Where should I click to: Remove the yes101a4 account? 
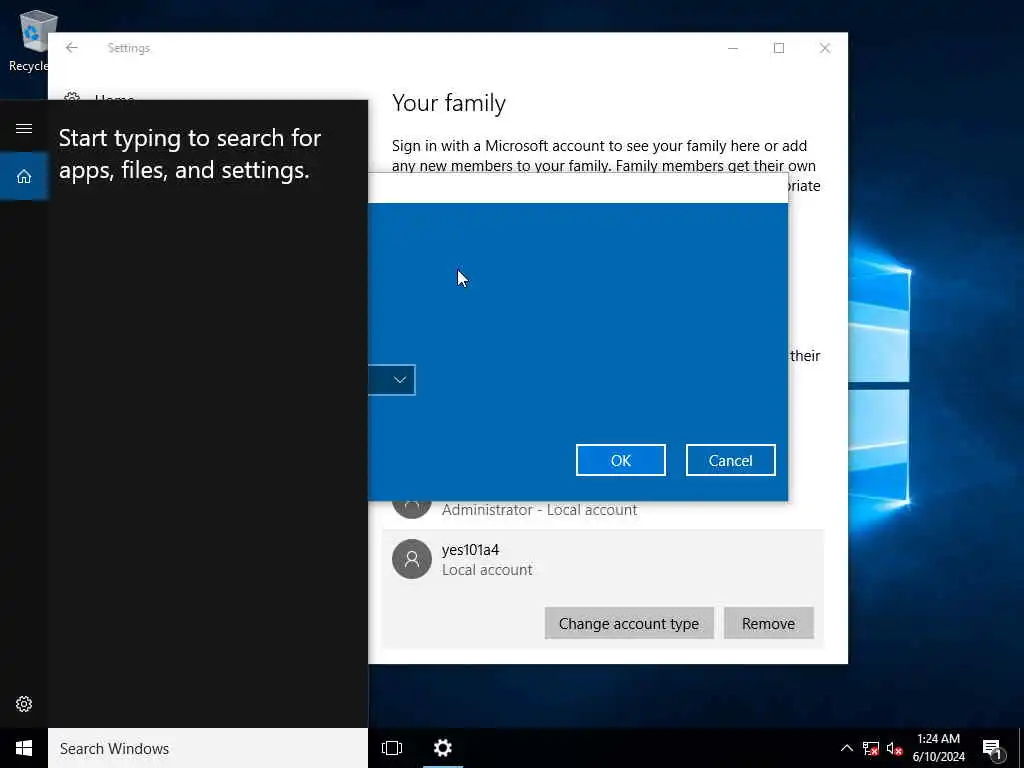coord(768,624)
